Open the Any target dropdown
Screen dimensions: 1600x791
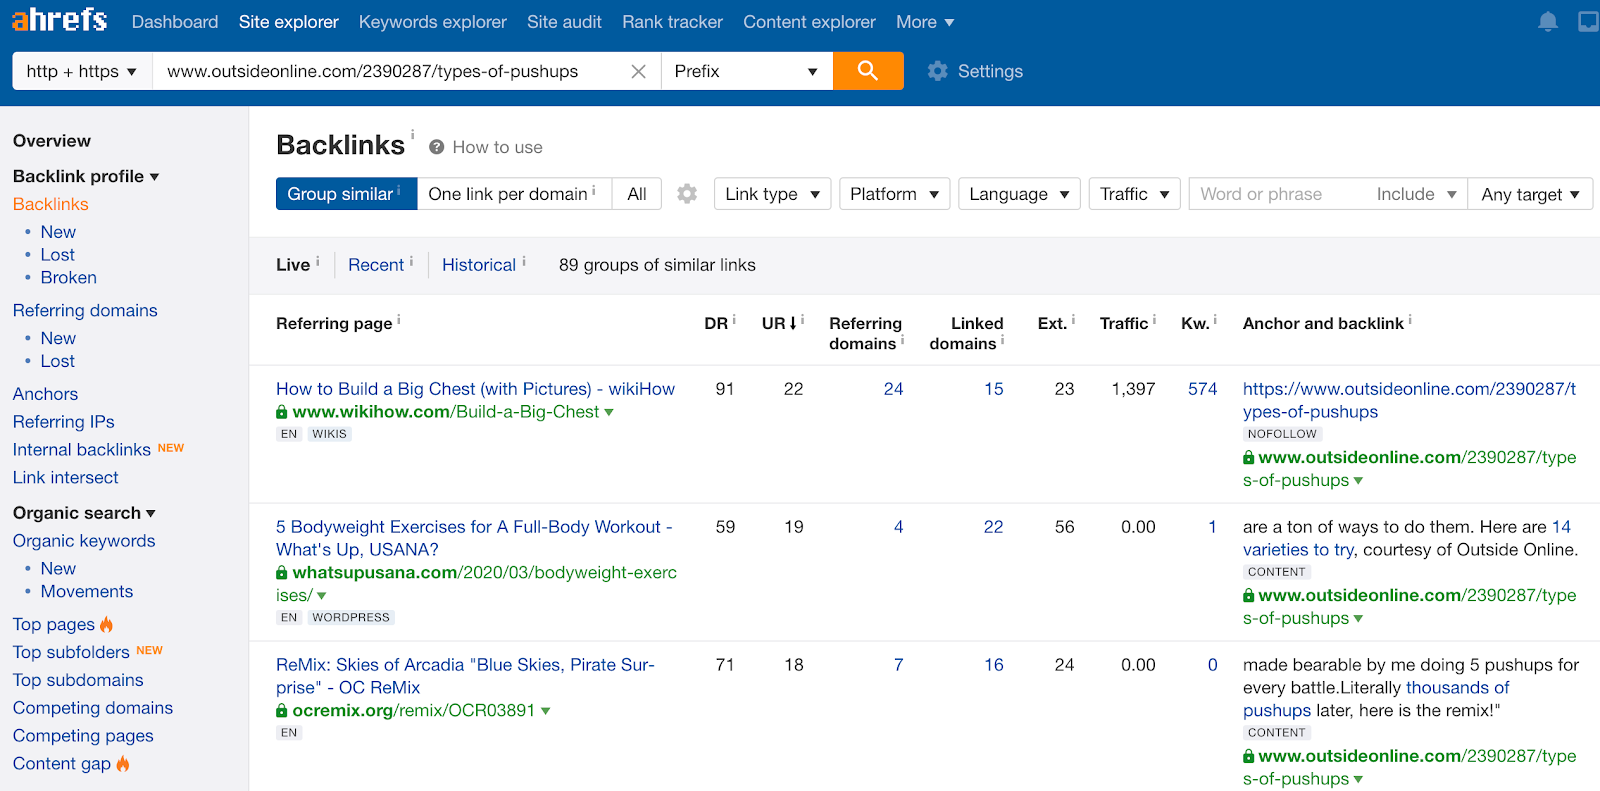point(1530,194)
